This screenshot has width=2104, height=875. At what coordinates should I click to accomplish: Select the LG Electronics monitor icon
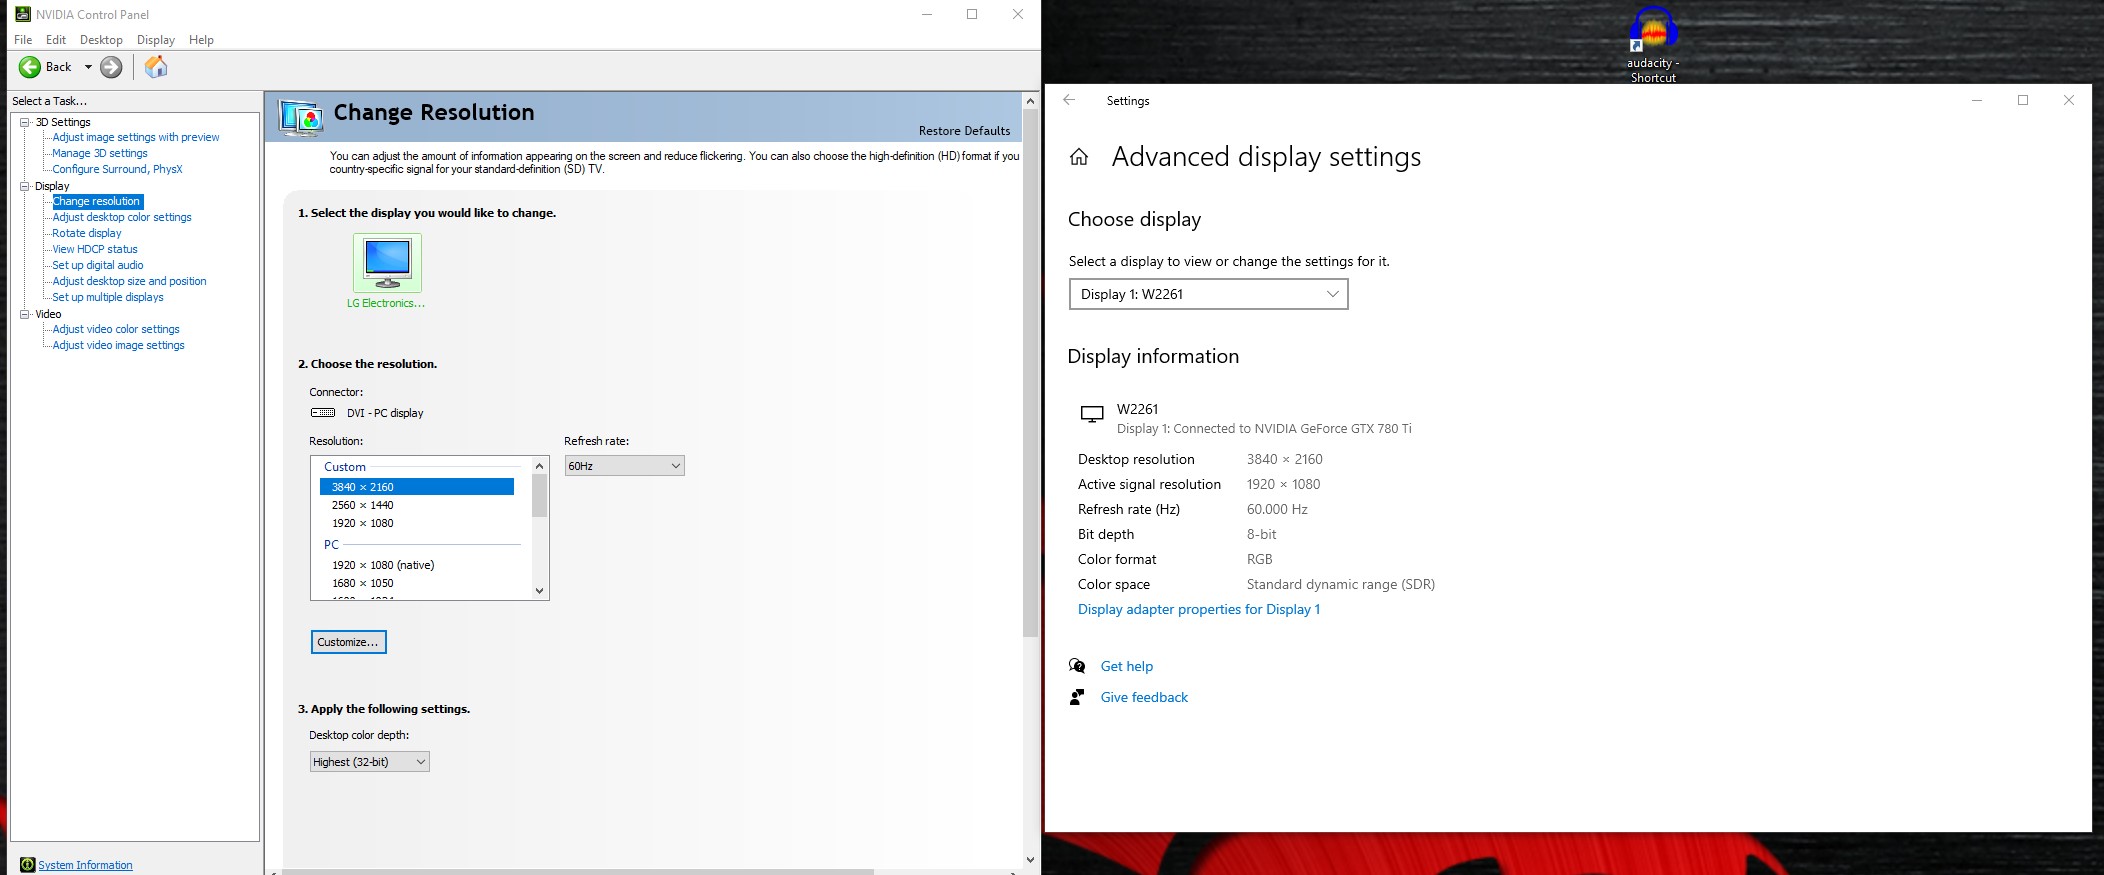coord(387,262)
